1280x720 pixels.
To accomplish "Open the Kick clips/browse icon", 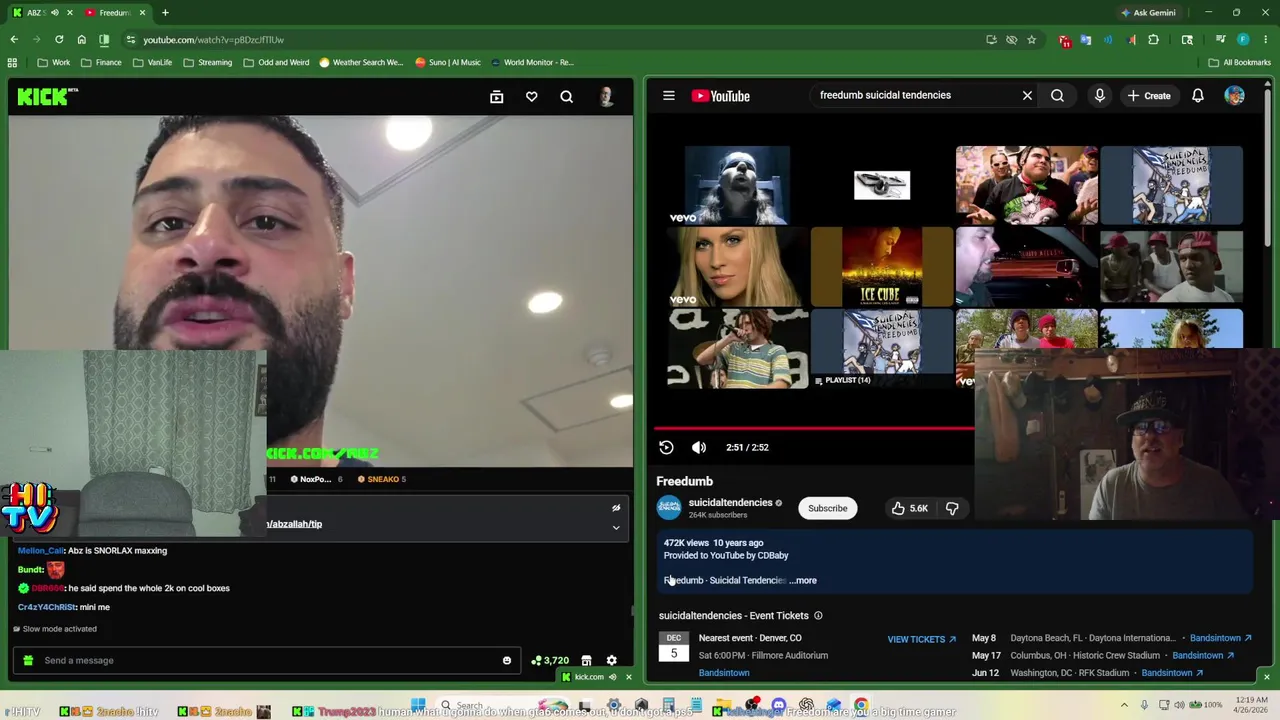I will 496,97.
